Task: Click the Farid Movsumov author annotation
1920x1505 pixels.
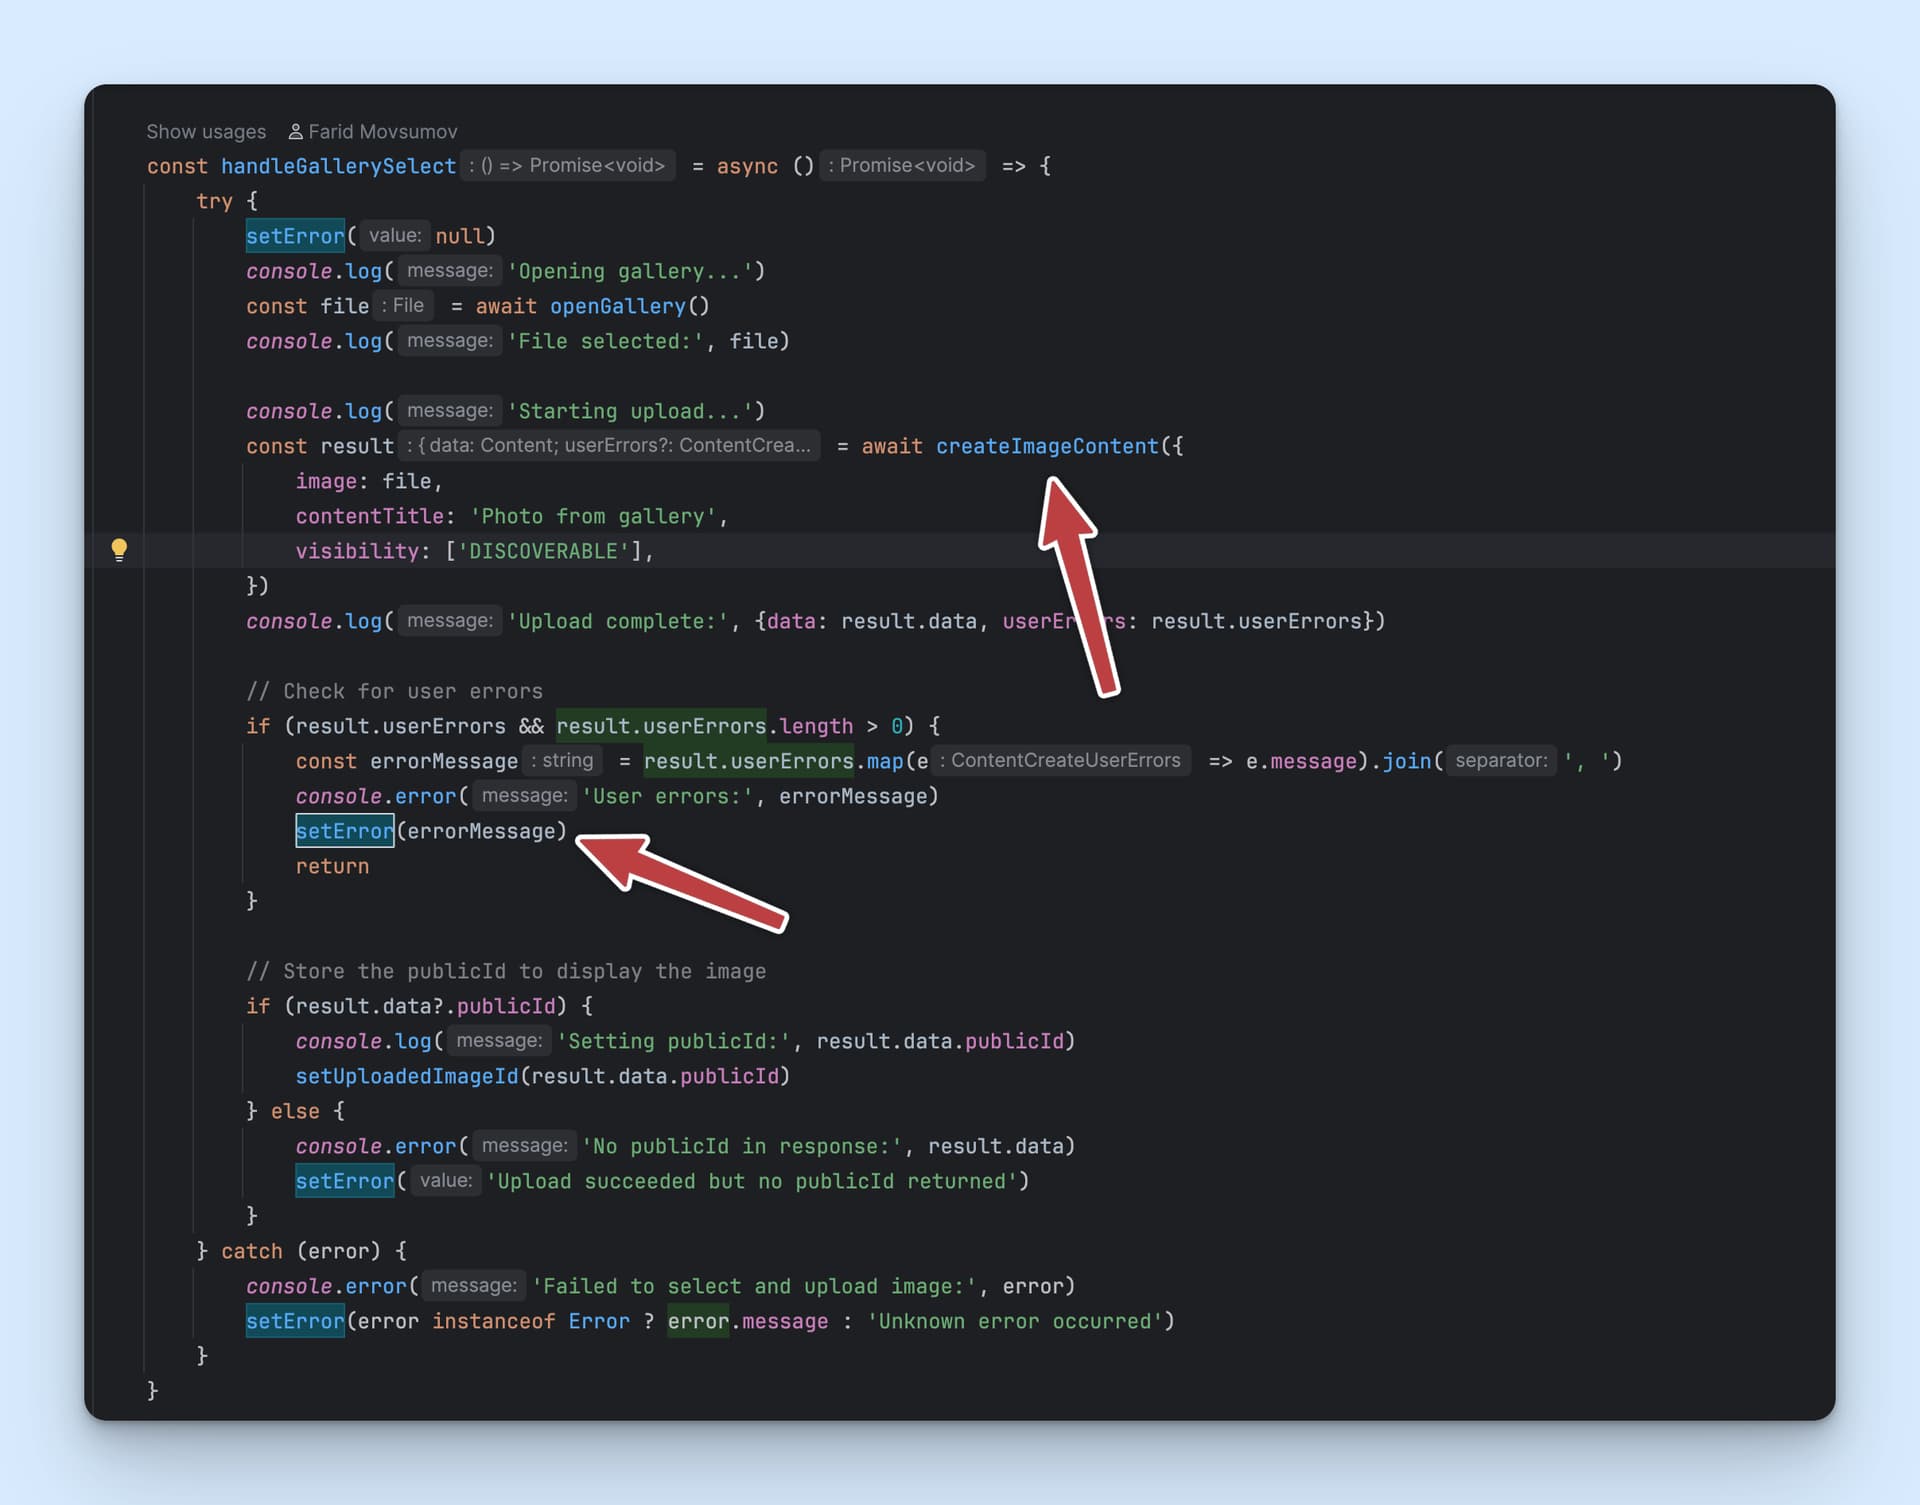Action: point(382,132)
